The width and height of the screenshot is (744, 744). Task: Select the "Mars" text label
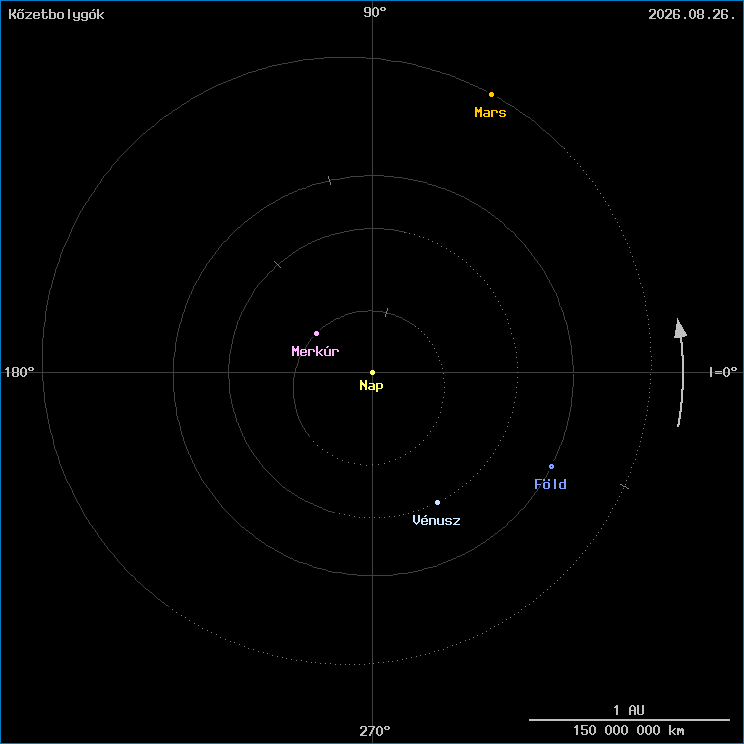click(490, 113)
